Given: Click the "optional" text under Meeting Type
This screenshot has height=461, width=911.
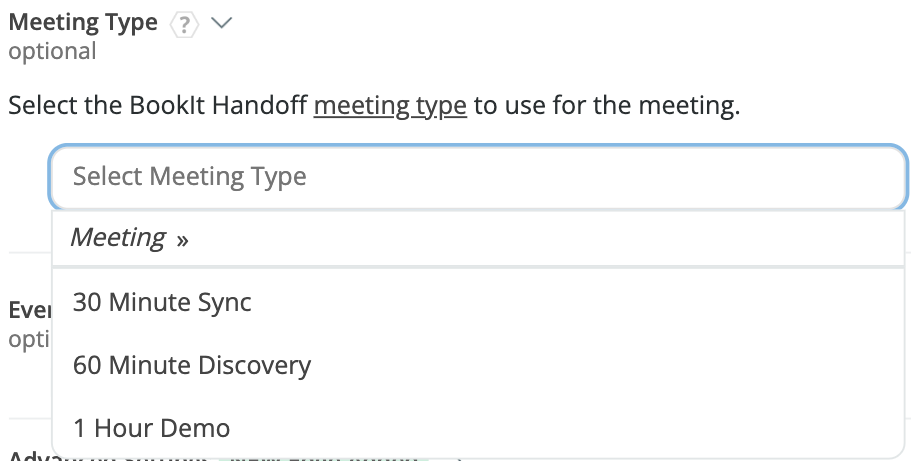Looking at the screenshot, I should point(52,51).
